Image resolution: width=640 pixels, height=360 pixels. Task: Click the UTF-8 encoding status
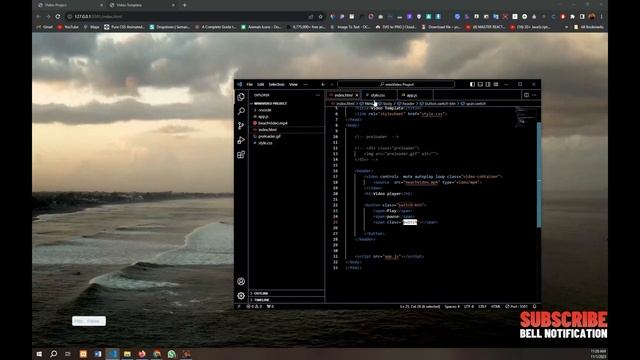[x=469, y=306]
